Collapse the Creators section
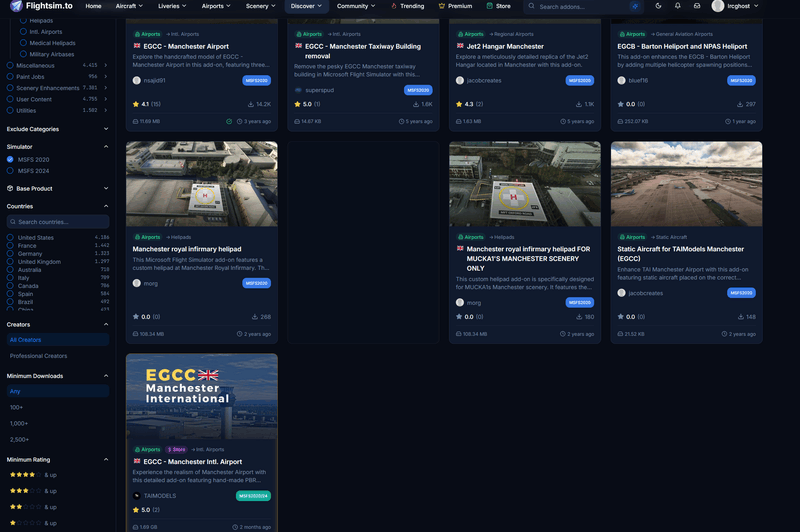The height and width of the screenshot is (532, 800). pos(106,324)
